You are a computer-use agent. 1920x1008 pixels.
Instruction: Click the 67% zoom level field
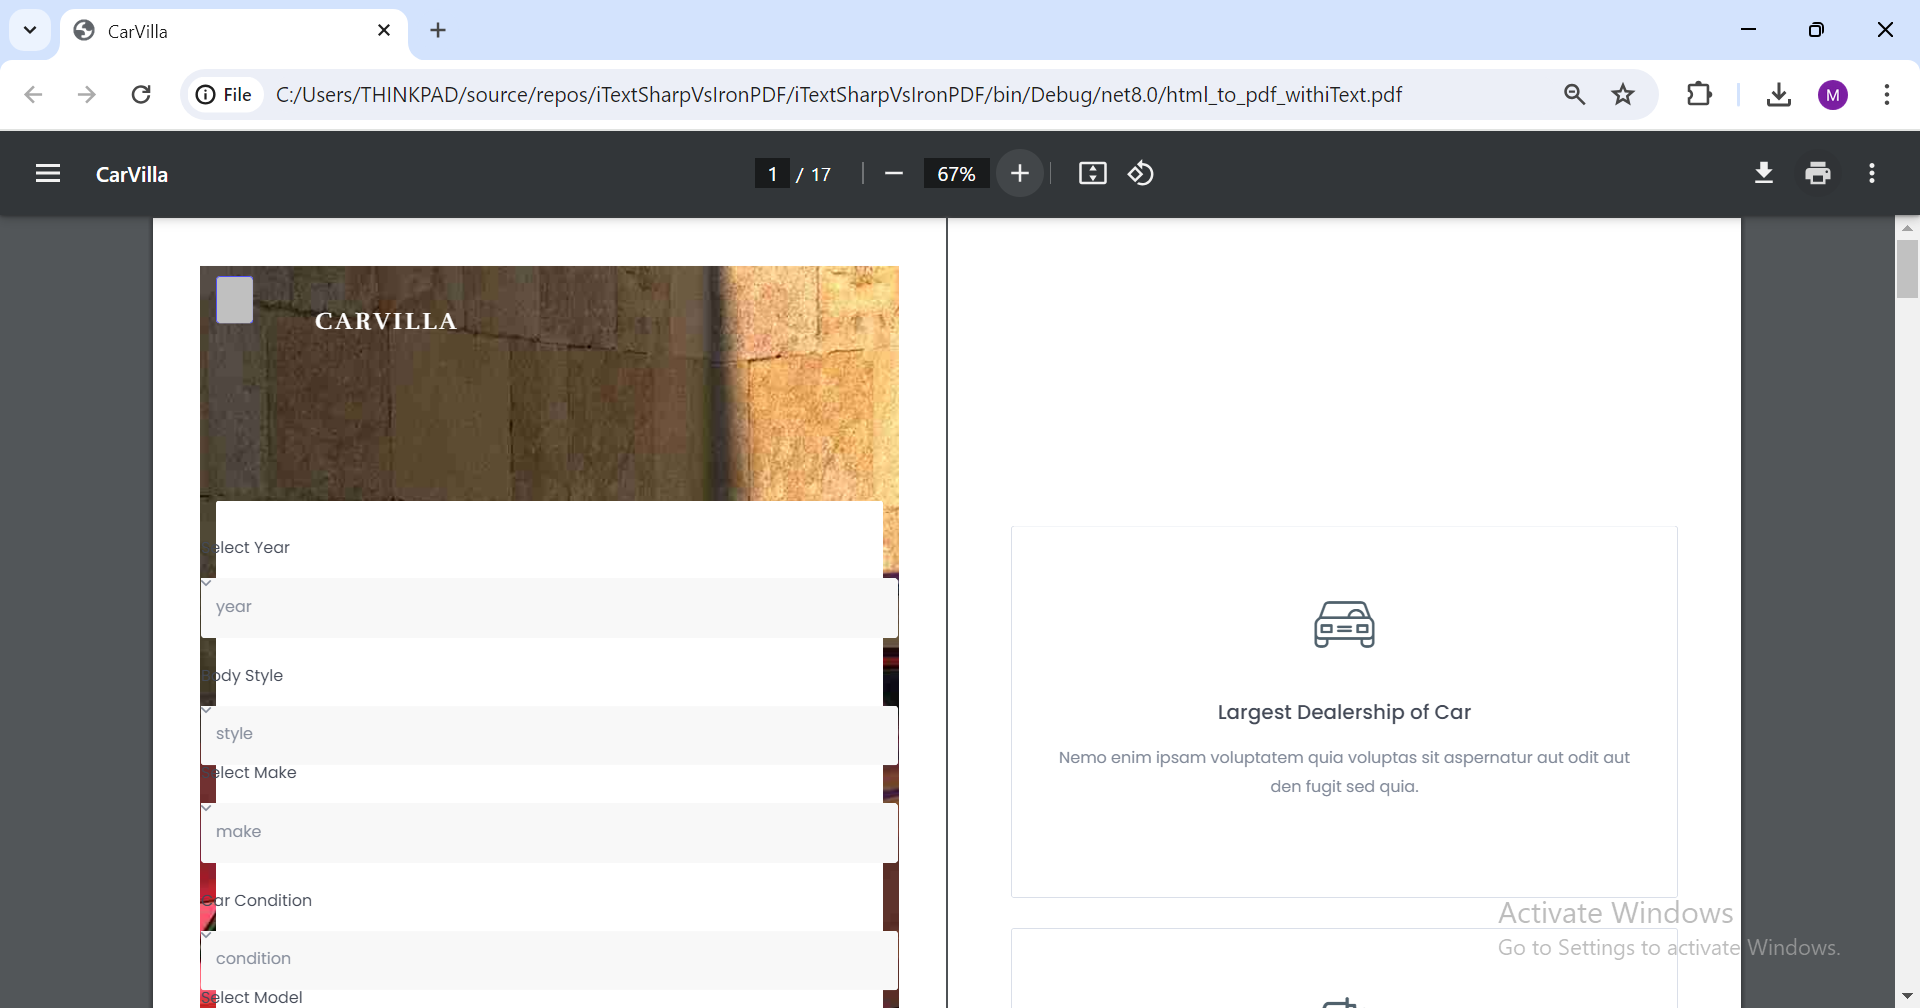coord(956,174)
